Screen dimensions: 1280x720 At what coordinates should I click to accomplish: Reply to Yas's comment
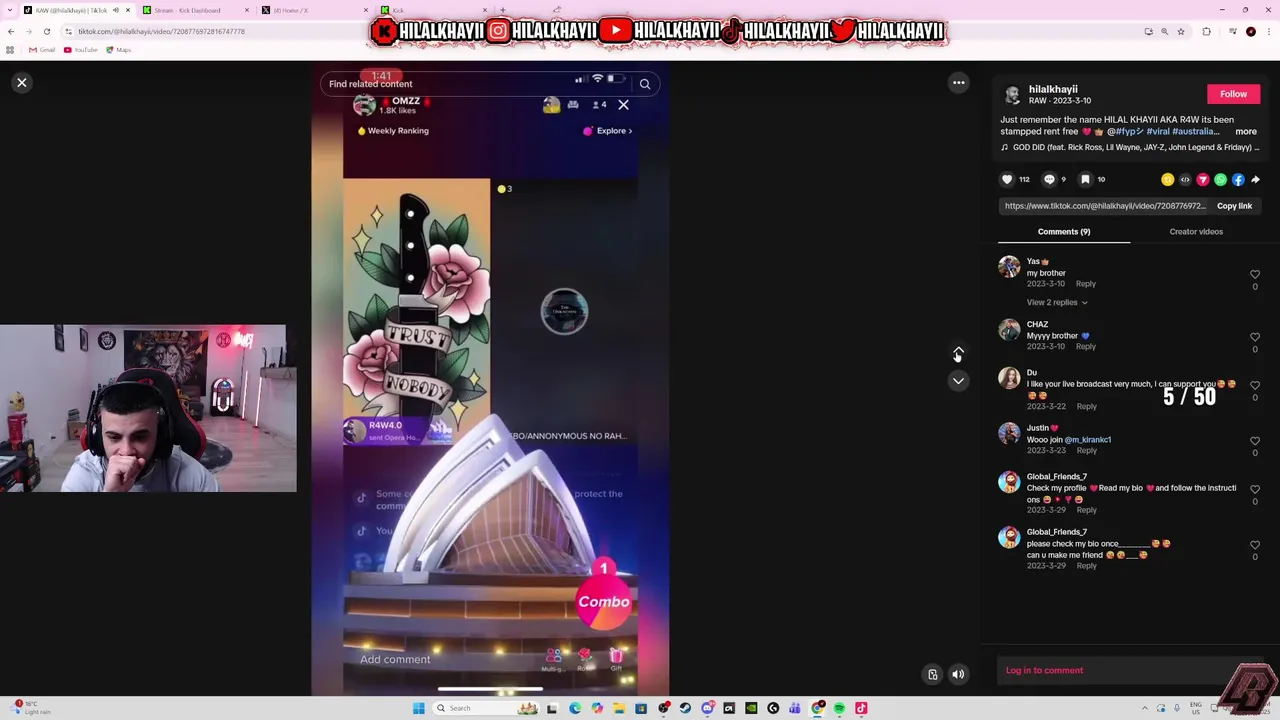[x=1085, y=284]
